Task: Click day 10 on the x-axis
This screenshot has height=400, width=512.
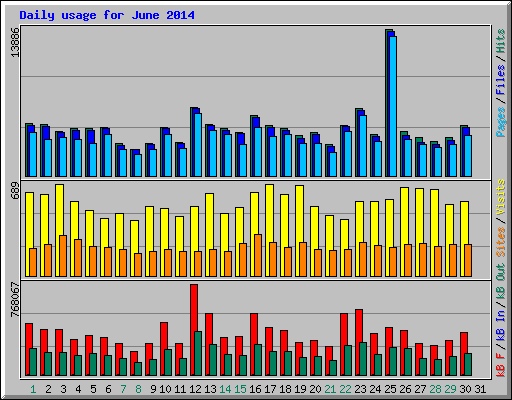Action: (x=165, y=389)
